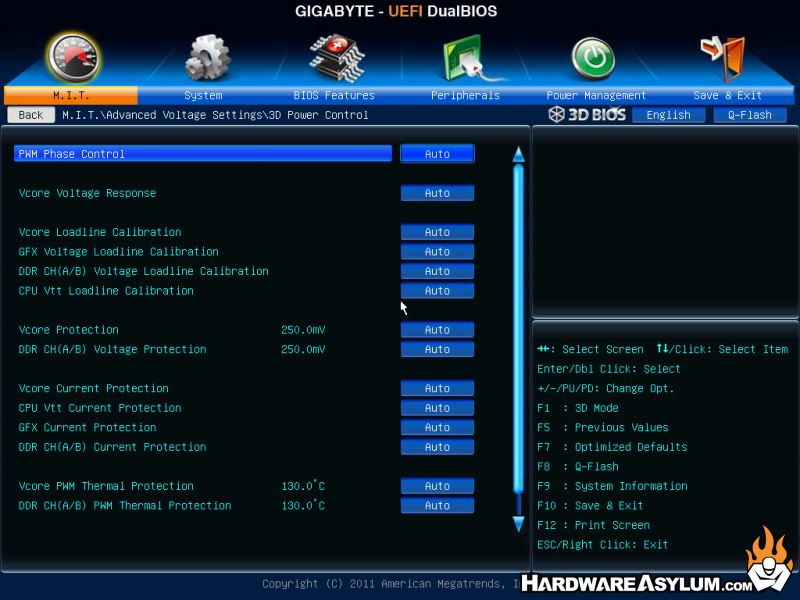Click the M.I.T. speedometer gauge icon
The image size is (800, 600).
pyautogui.click(x=73, y=58)
